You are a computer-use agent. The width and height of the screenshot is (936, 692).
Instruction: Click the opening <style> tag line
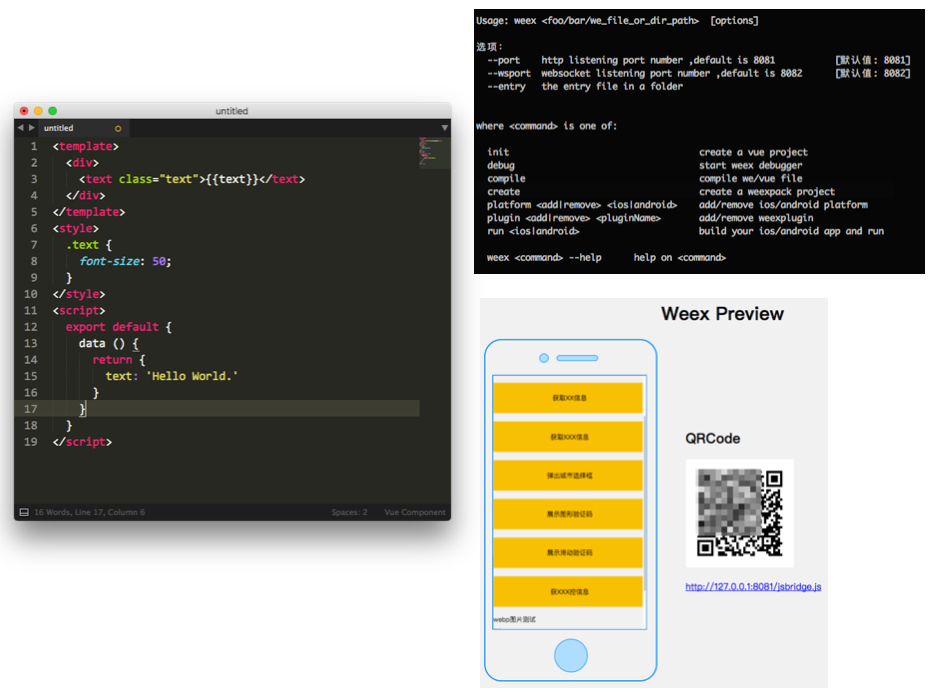tap(76, 228)
